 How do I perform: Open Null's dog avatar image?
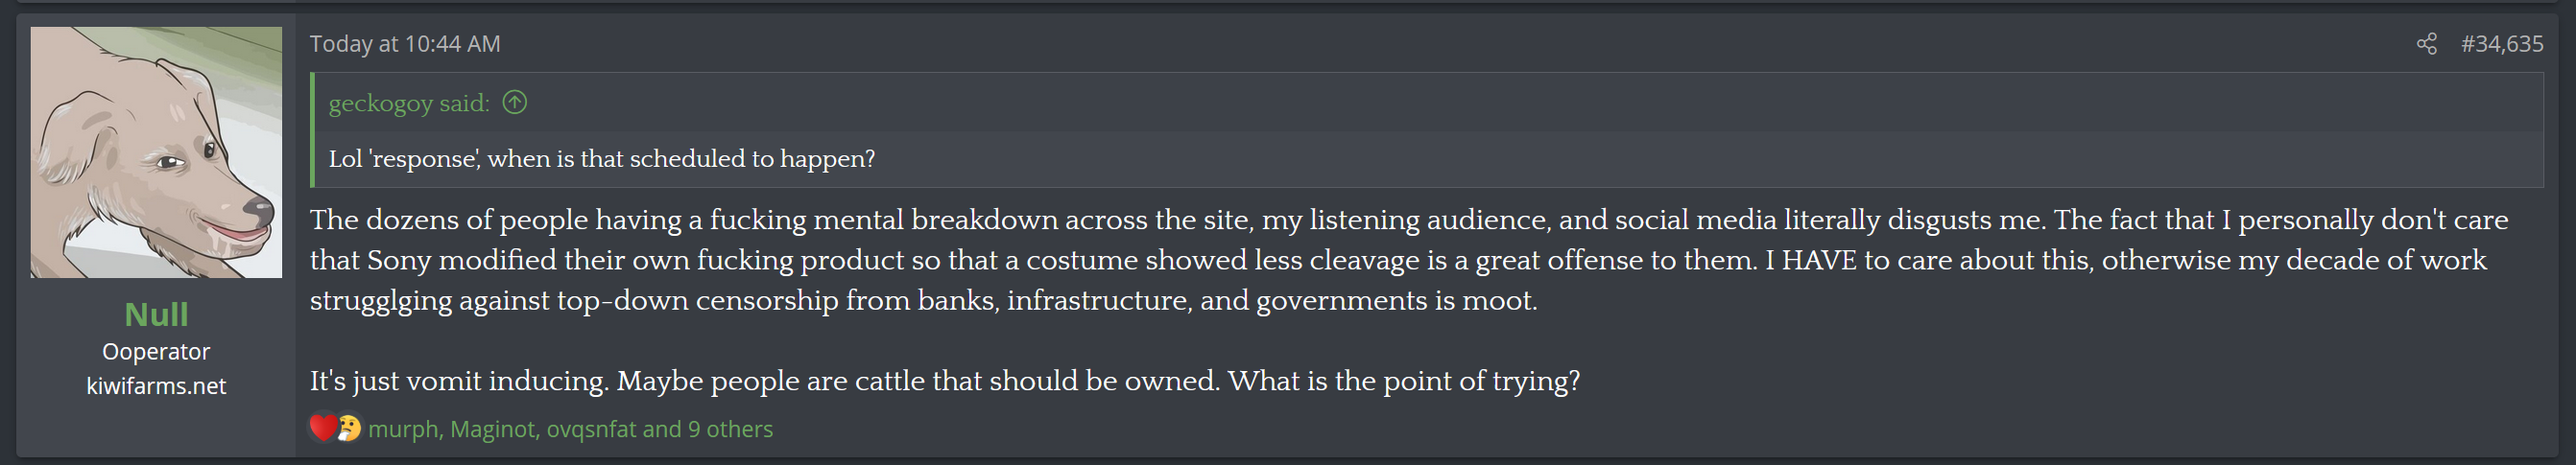(x=156, y=152)
